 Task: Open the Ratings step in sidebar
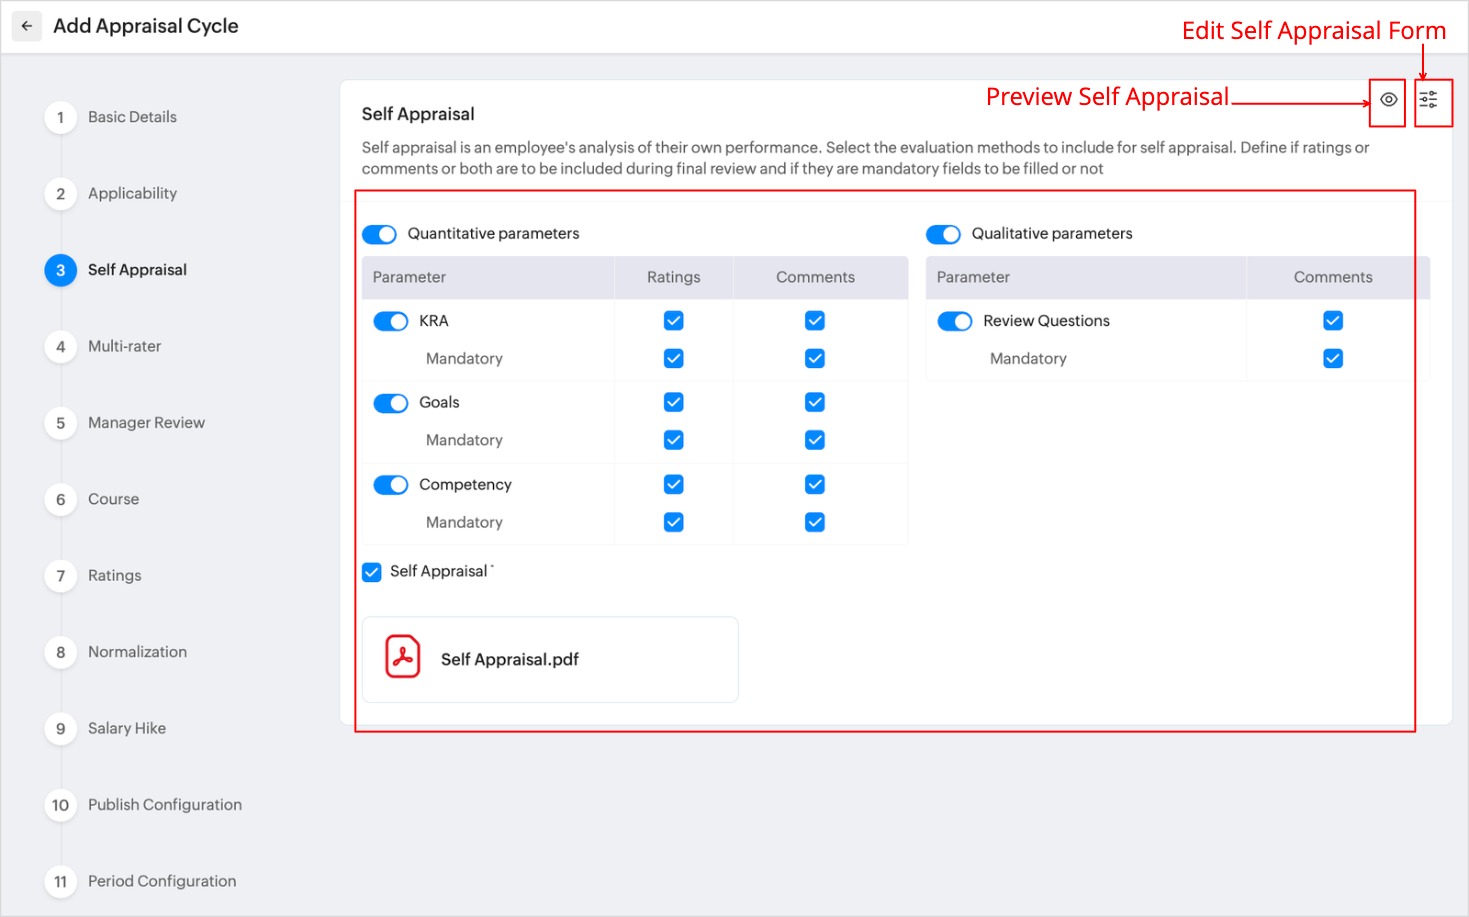114,576
